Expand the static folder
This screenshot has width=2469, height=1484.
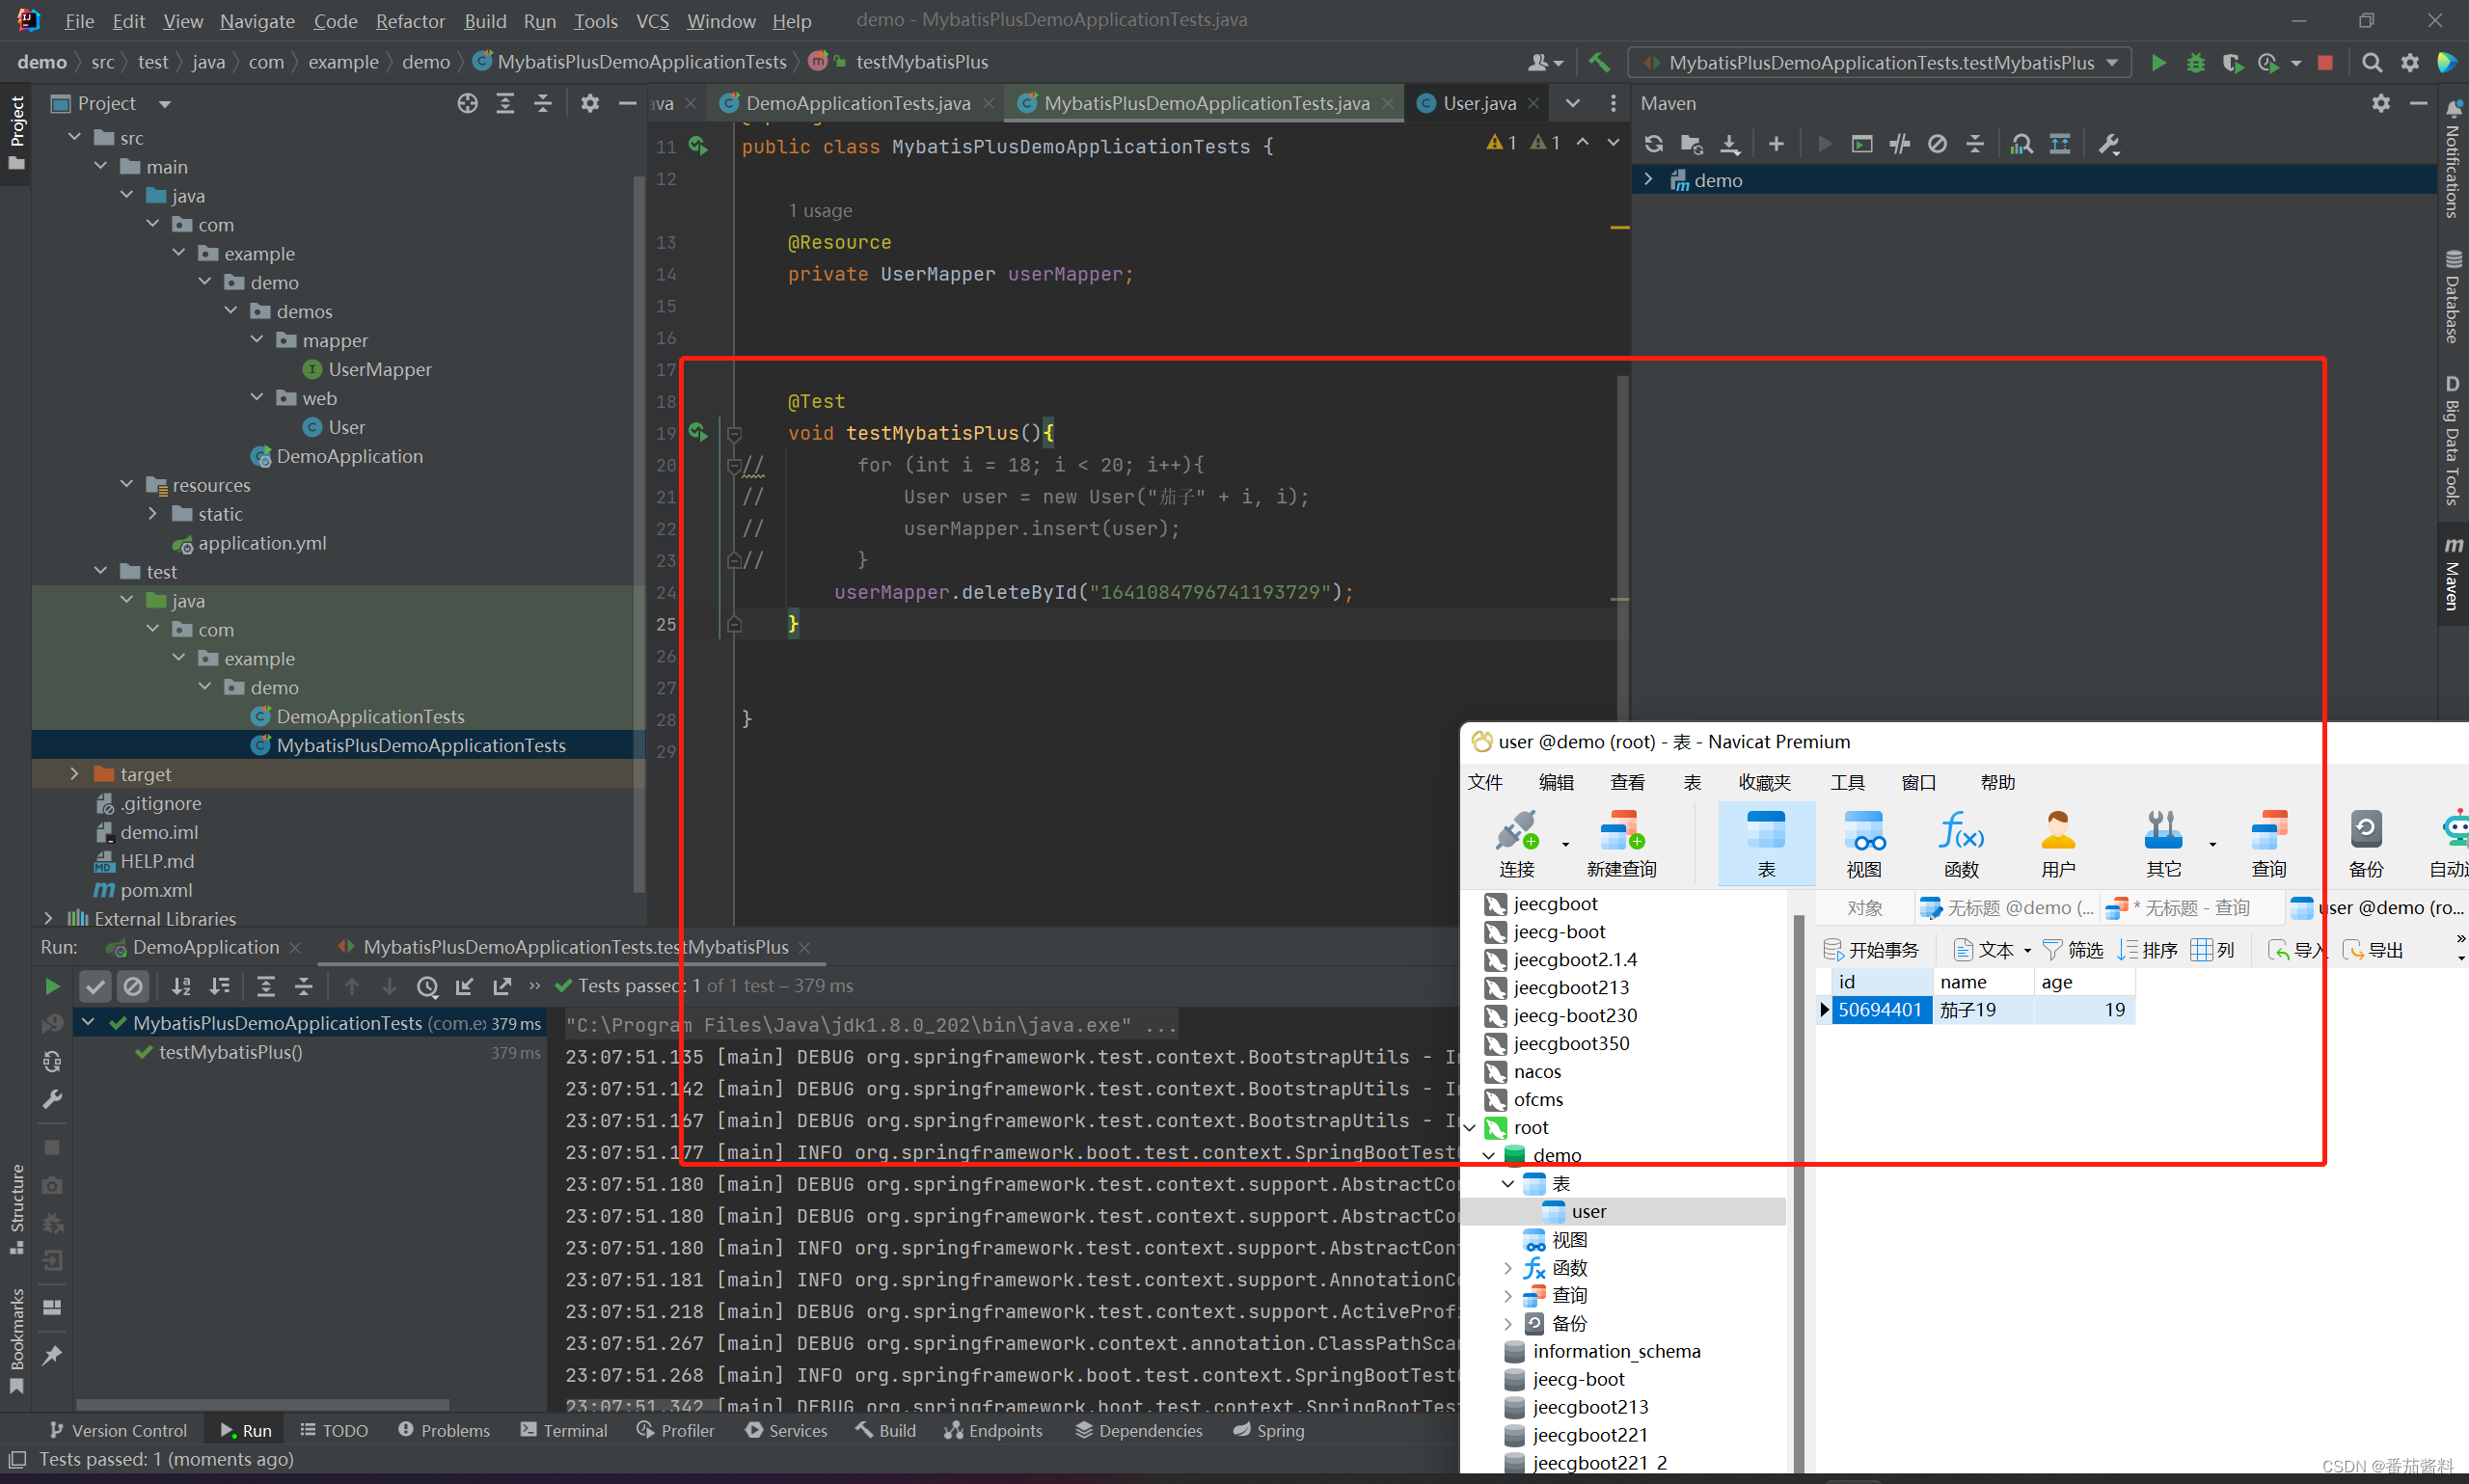152,514
